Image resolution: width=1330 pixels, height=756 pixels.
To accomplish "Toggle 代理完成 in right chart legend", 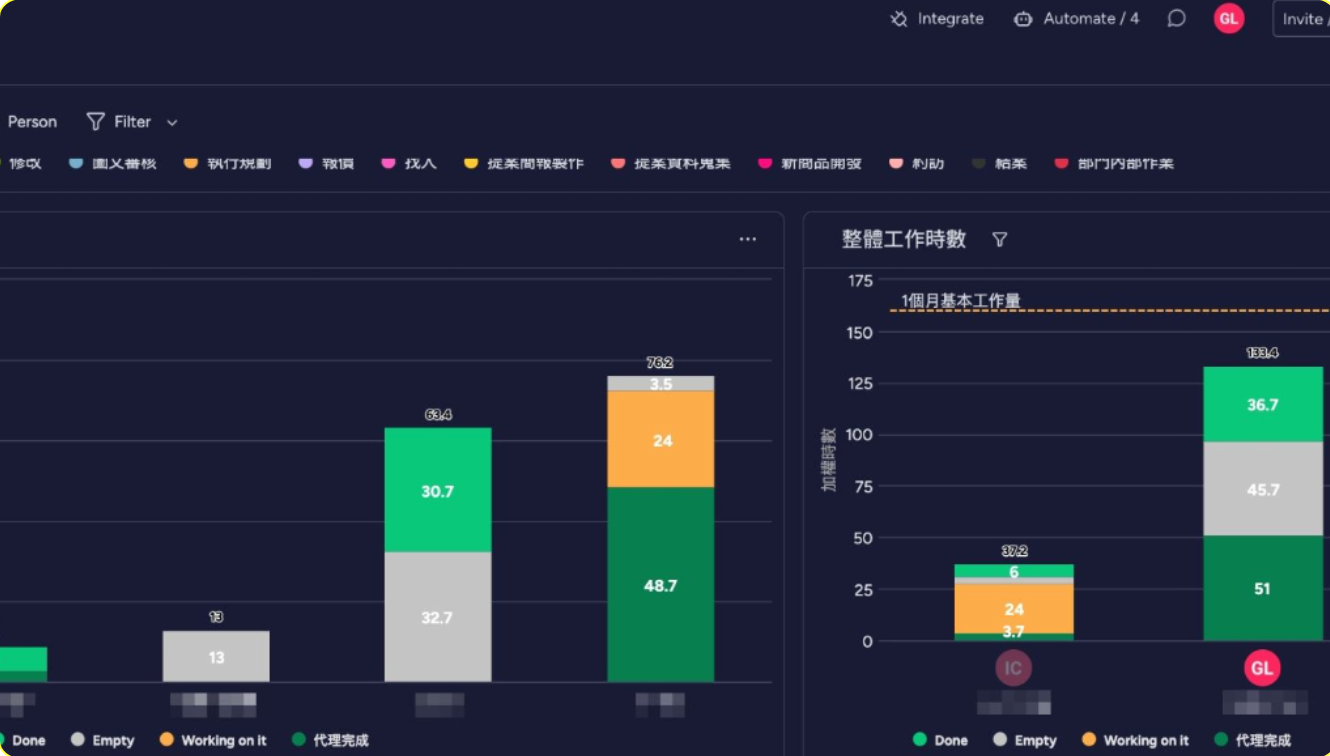I will pyautogui.click(x=1253, y=740).
